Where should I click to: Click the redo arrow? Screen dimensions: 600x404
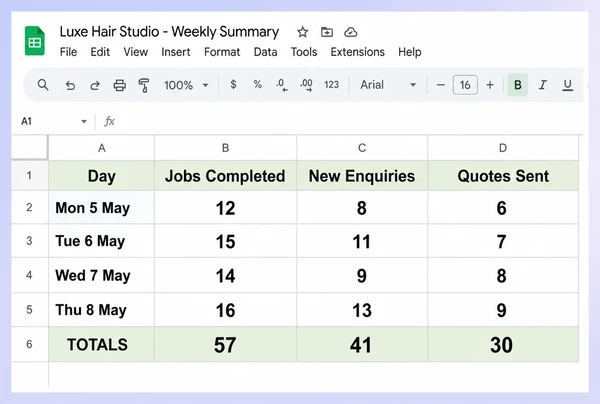click(x=95, y=85)
